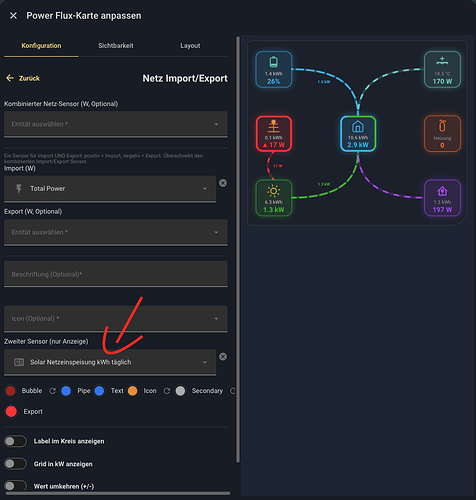Clear the Solar Netzeinspeisung second sensor
The width and height of the screenshot is (476, 500).
pos(223,357)
